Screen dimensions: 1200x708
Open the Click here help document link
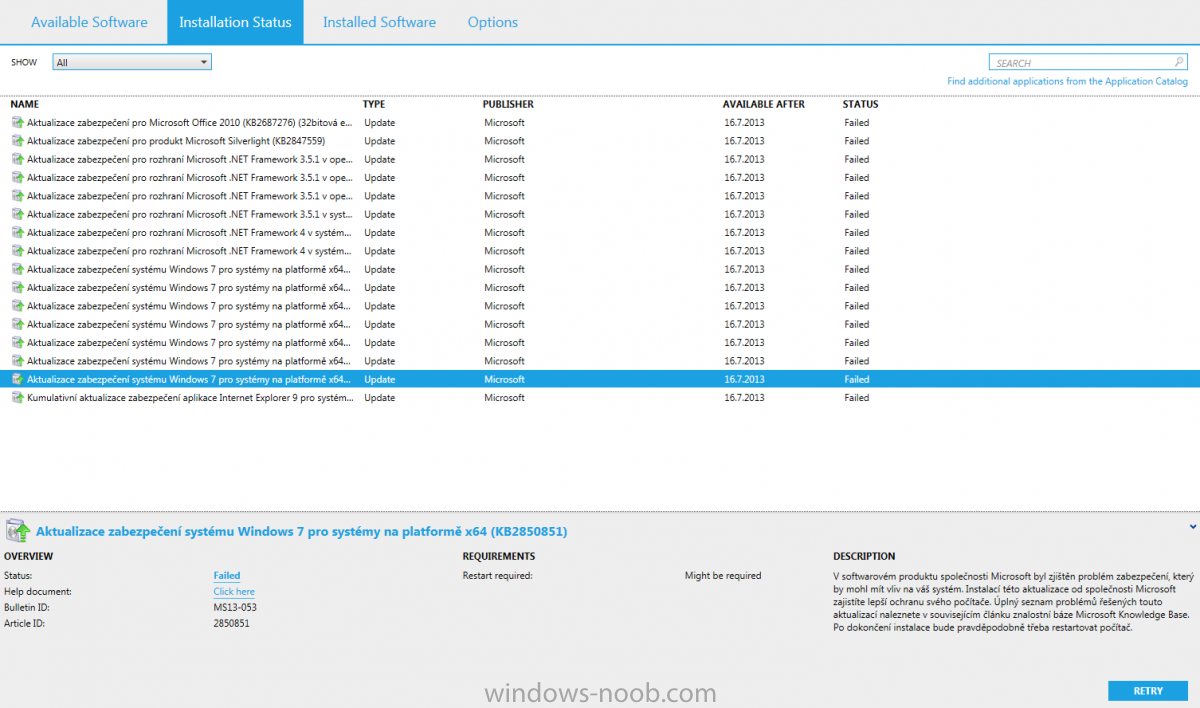pos(234,592)
